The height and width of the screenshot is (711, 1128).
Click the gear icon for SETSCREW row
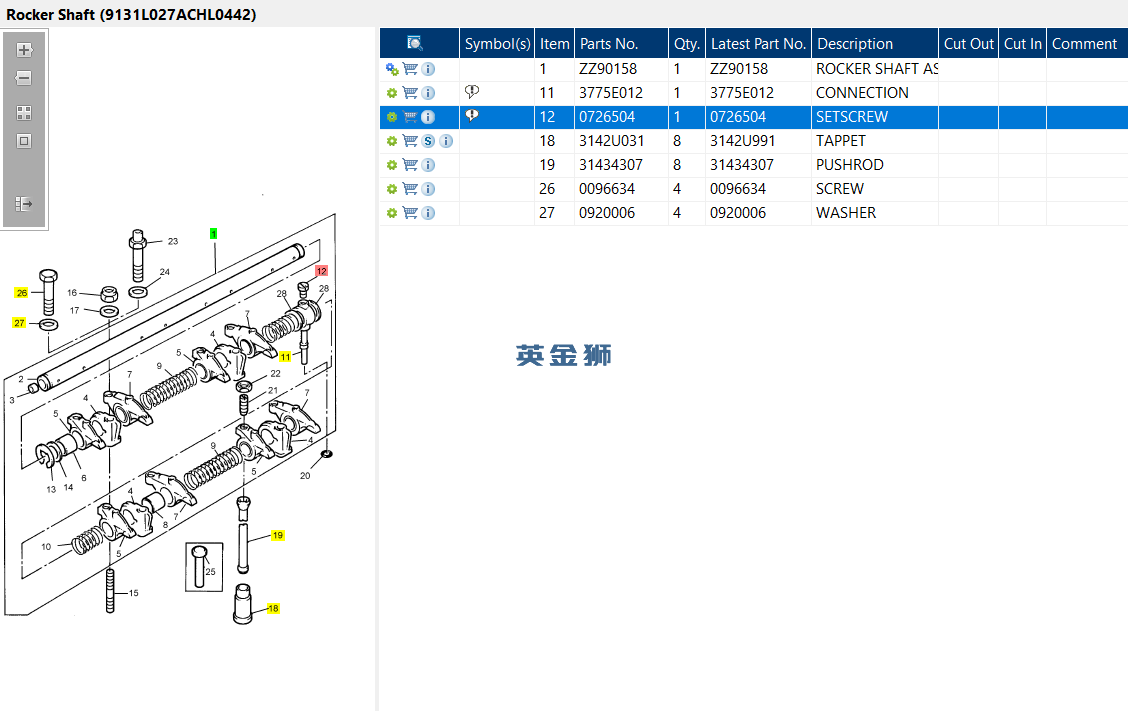(x=392, y=117)
